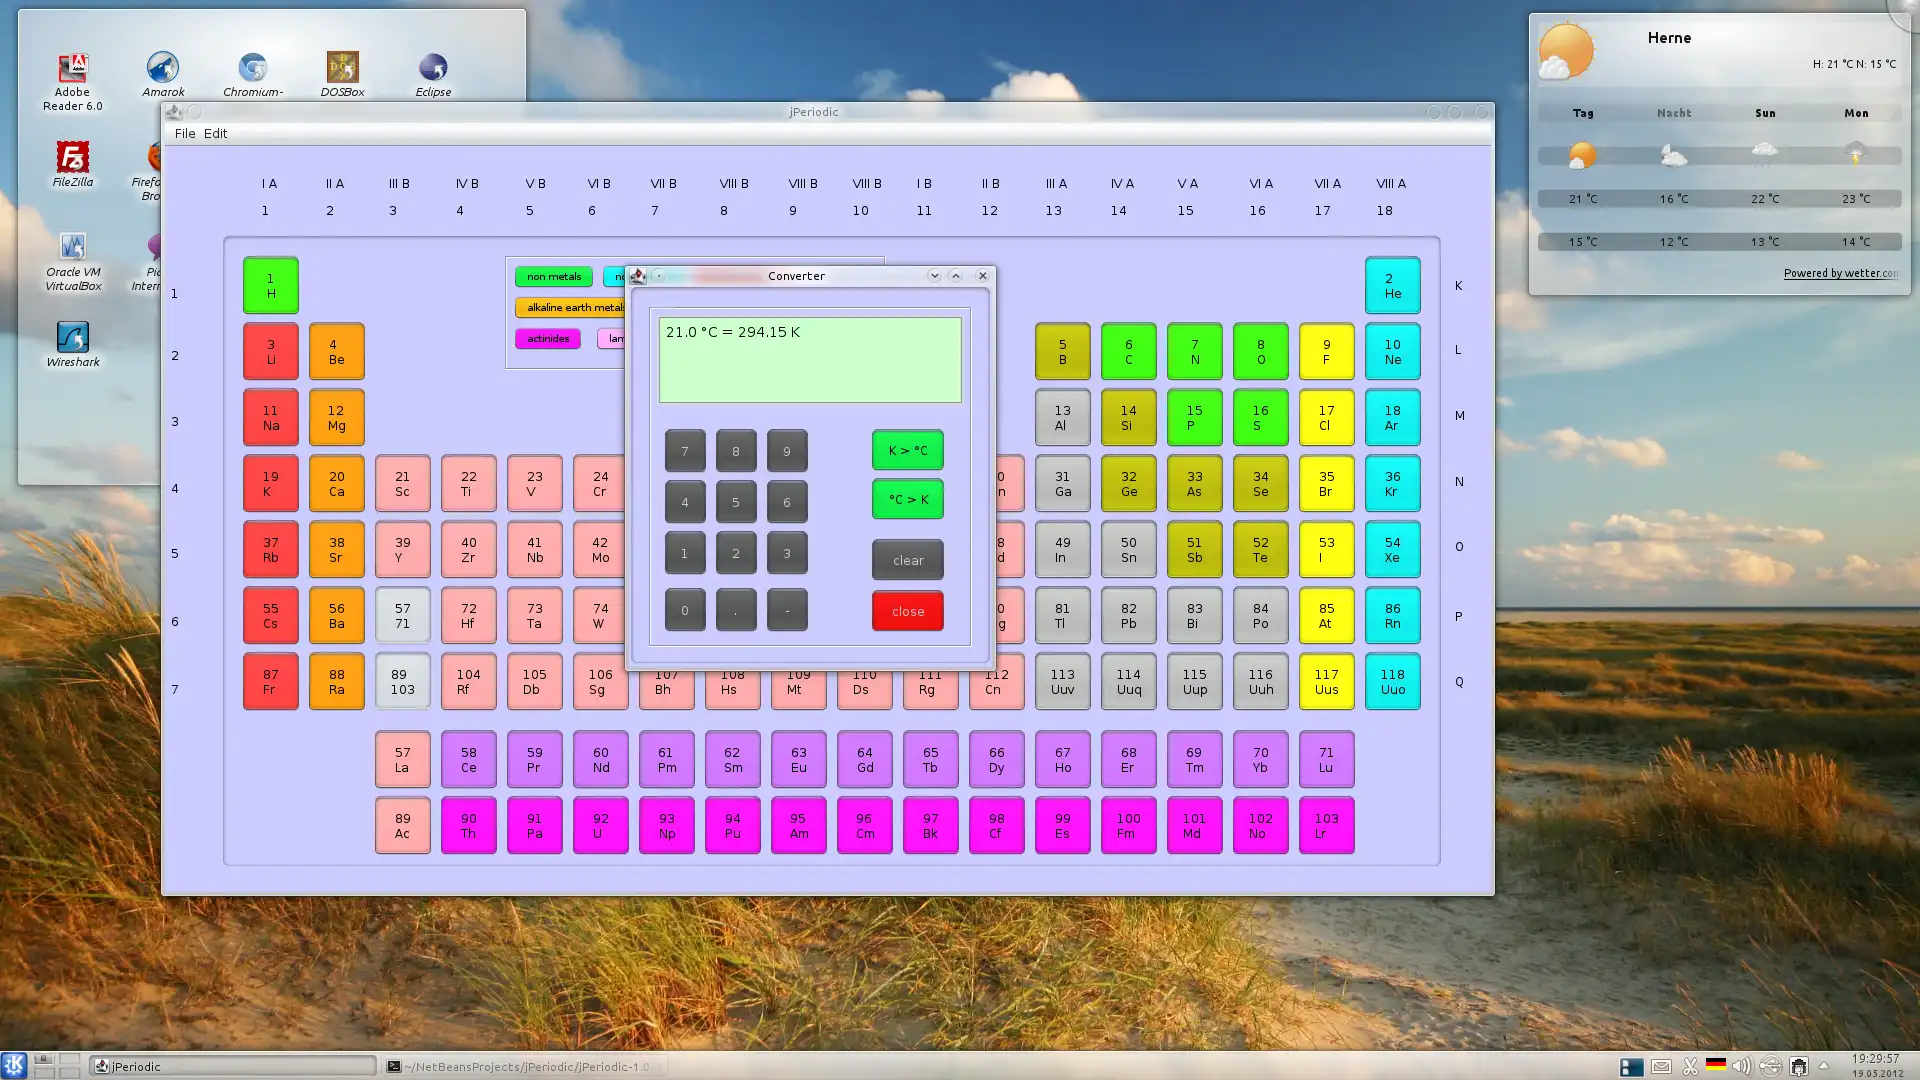
Task: Click the Wireshark application icon
Action: point(73,336)
